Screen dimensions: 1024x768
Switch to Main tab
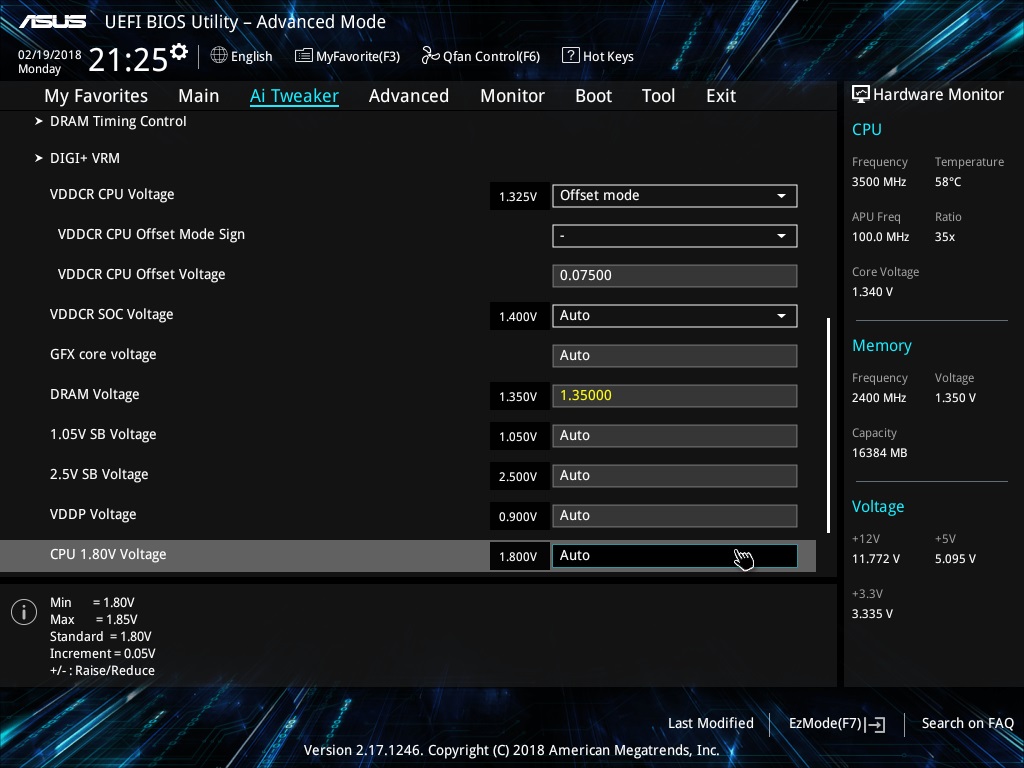click(199, 95)
